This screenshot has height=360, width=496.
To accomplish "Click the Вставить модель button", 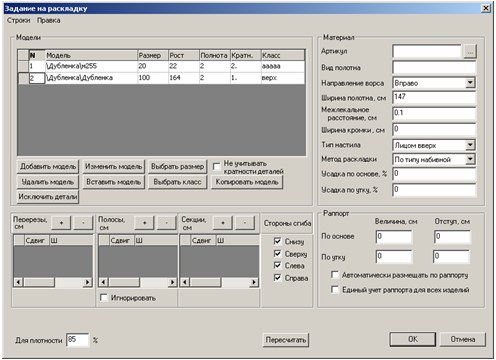I will coord(113,182).
